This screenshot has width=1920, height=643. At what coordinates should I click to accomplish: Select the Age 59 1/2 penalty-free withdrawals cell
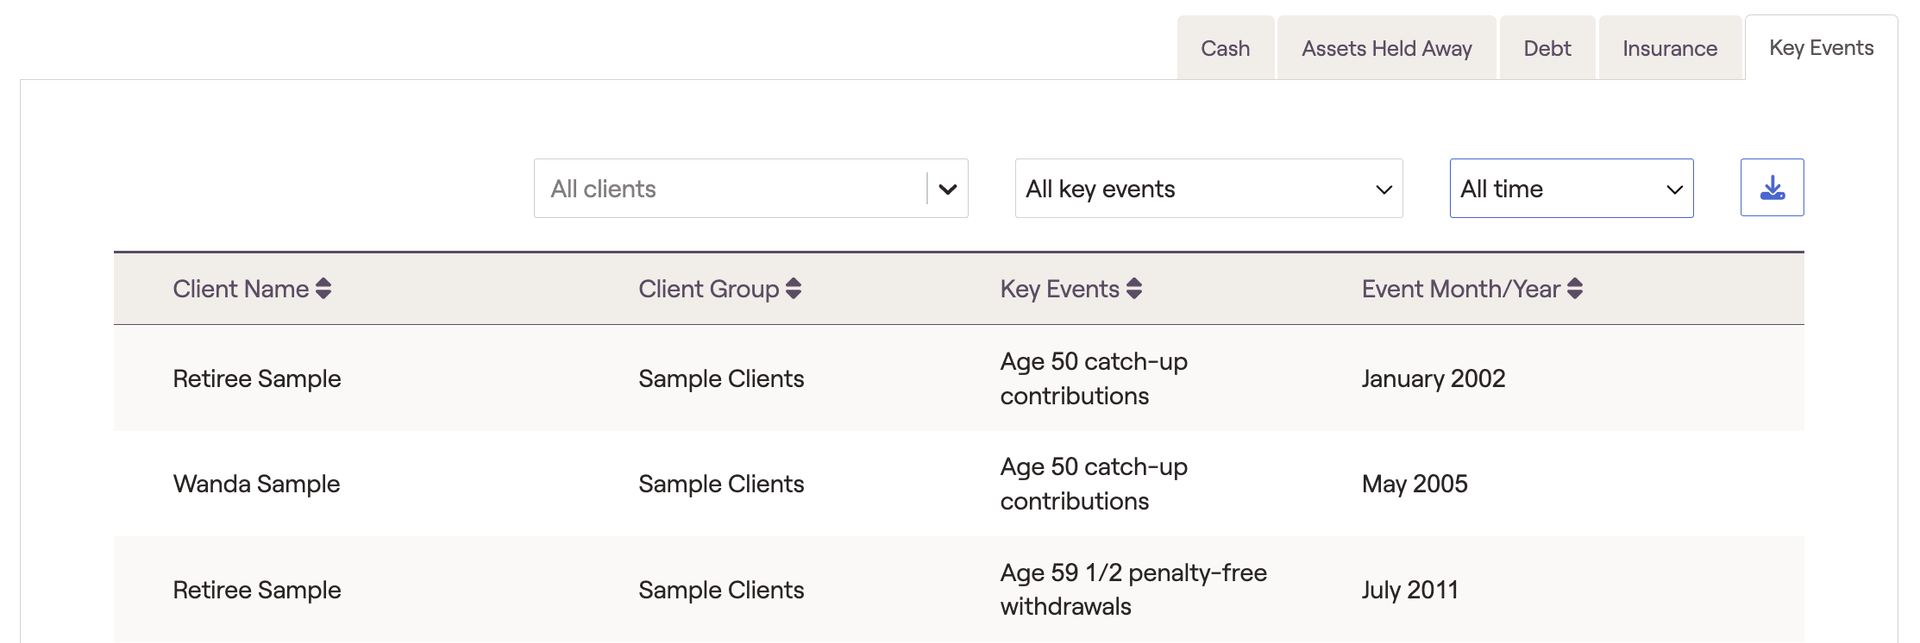(x=1133, y=590)
